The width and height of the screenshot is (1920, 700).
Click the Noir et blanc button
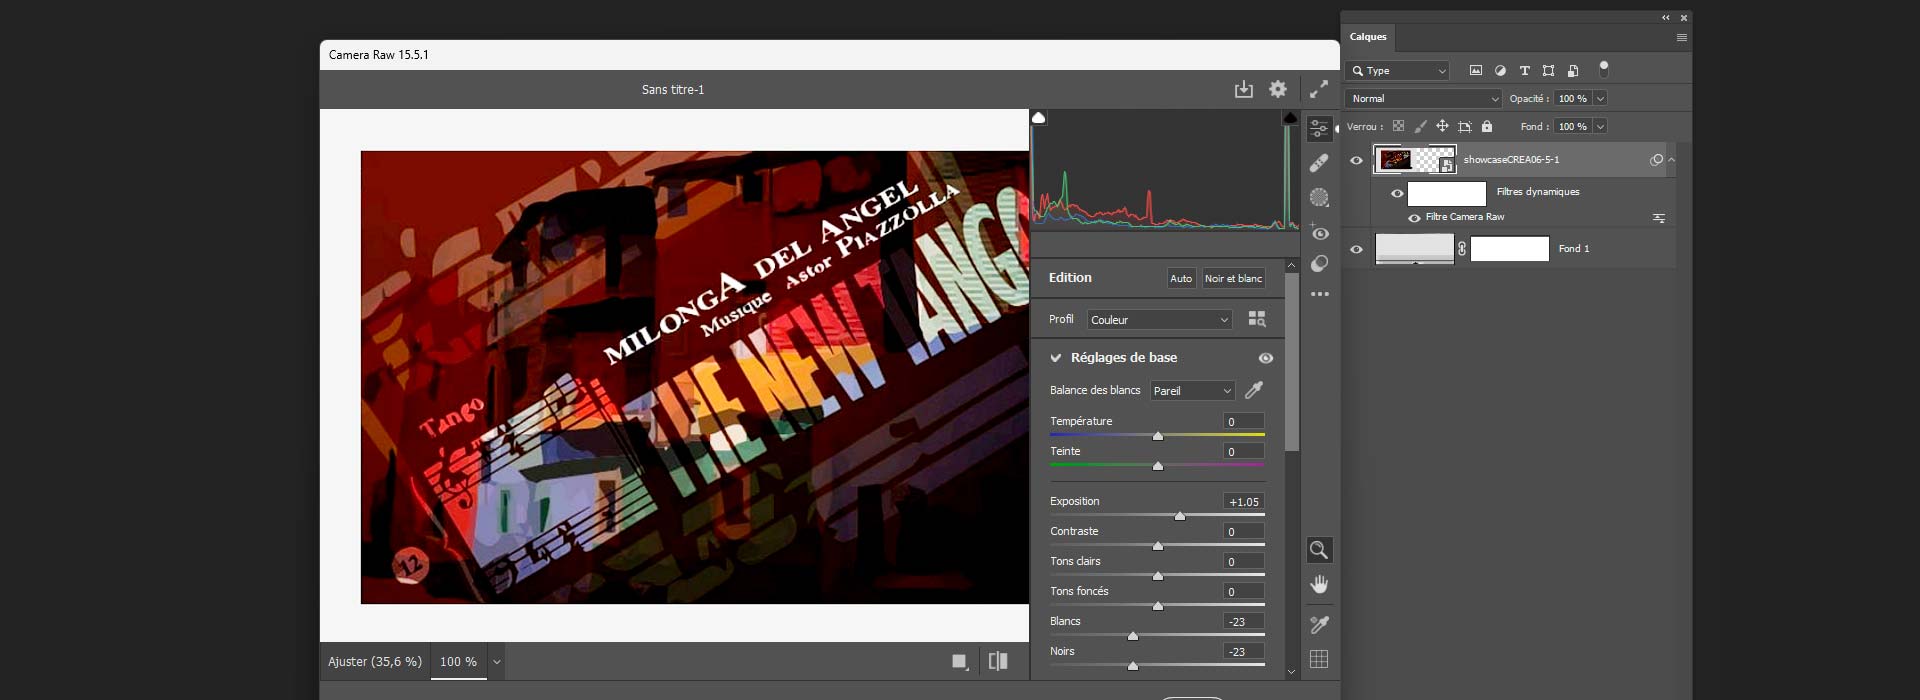1233,278
